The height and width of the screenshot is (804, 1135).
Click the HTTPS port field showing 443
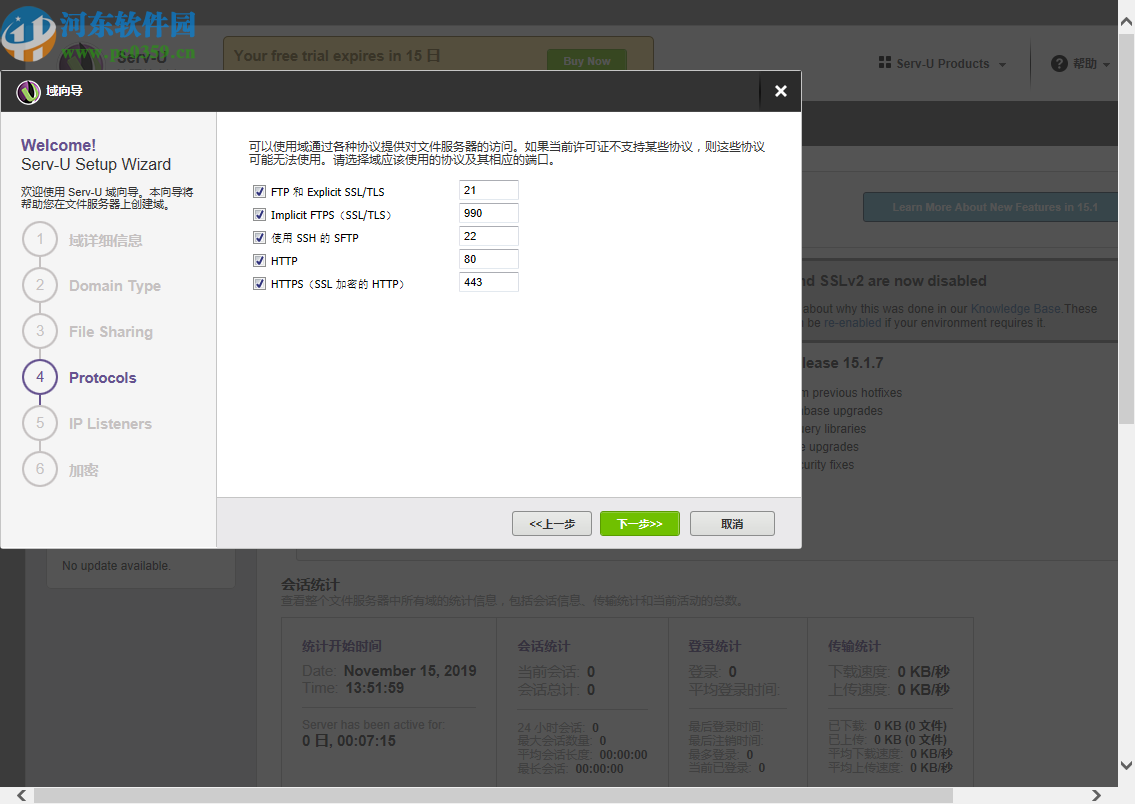click(489, 282)
